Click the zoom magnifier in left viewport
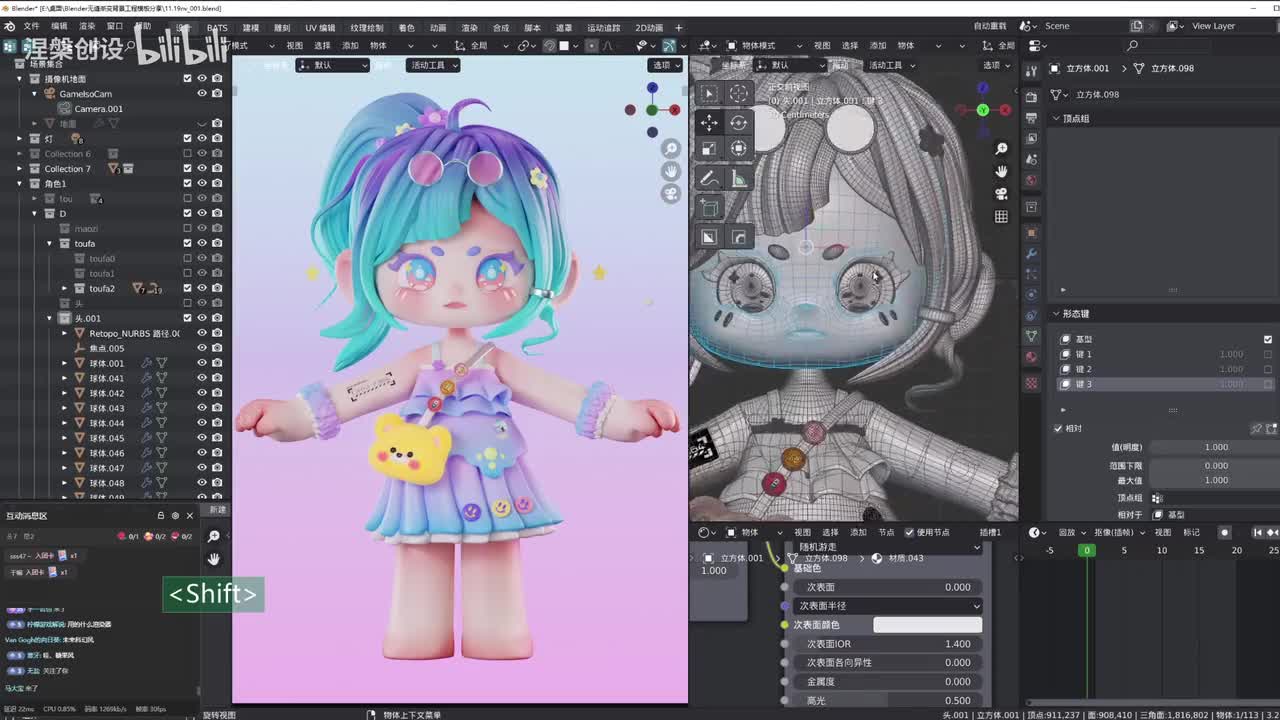This screenshot has width=1280, height=720. 671,149
